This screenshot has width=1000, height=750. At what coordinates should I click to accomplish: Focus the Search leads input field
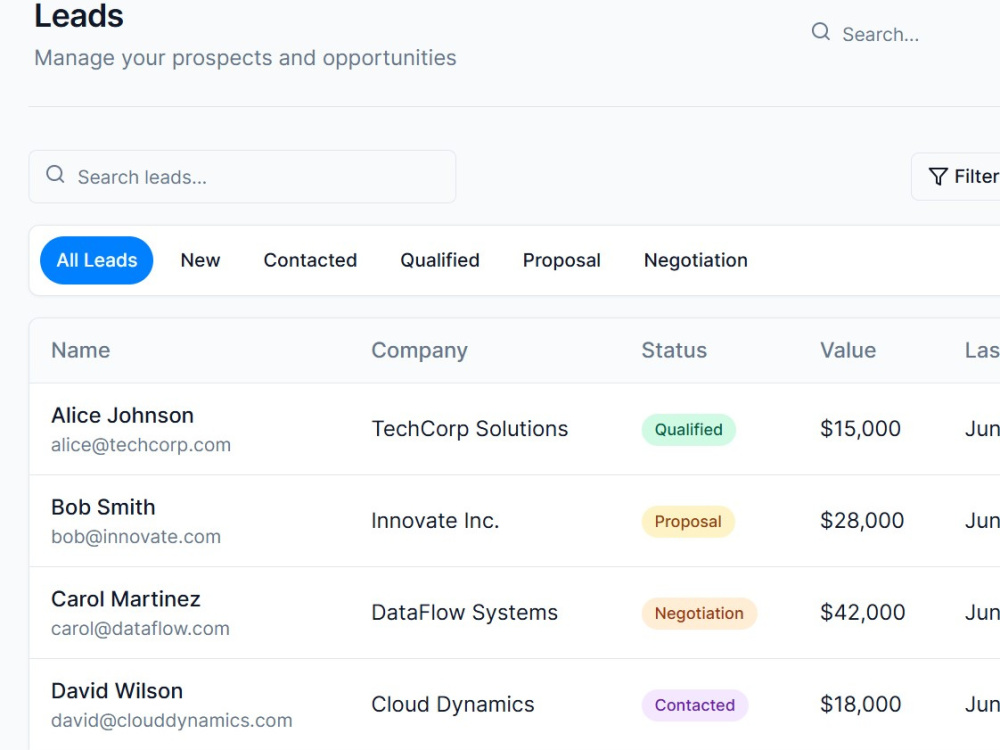[242, 177]
